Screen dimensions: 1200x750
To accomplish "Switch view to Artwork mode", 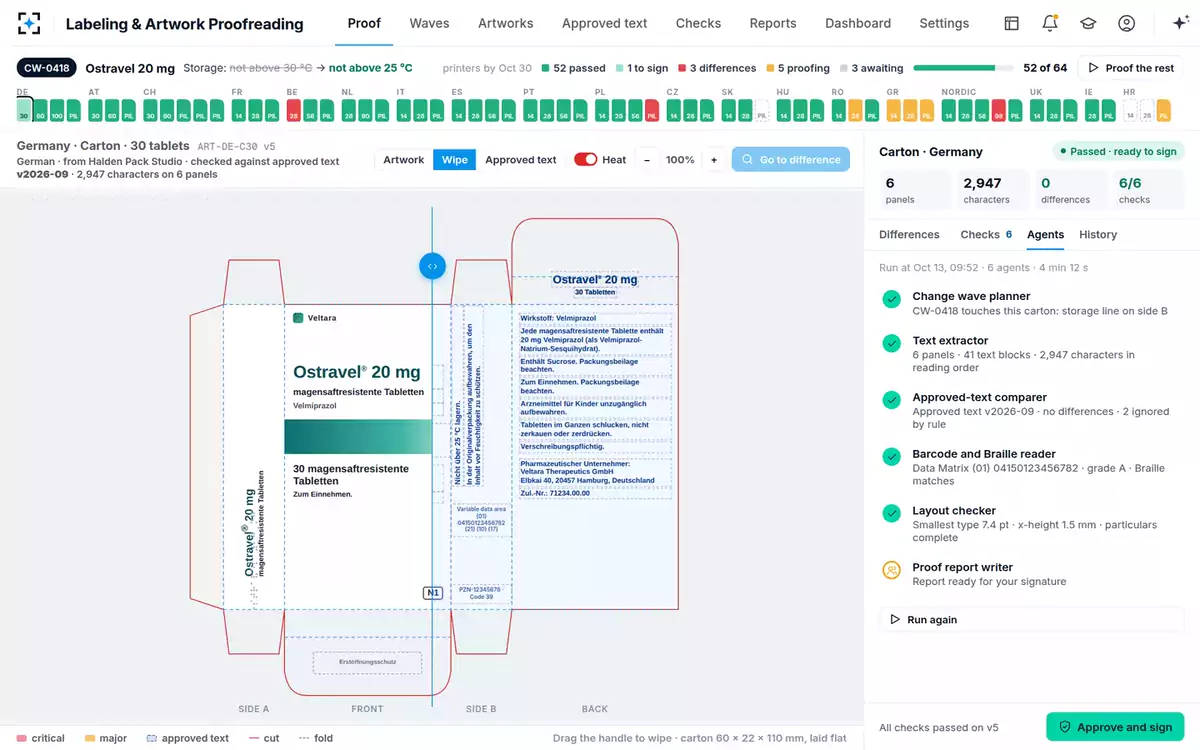I will click(404, 160).
